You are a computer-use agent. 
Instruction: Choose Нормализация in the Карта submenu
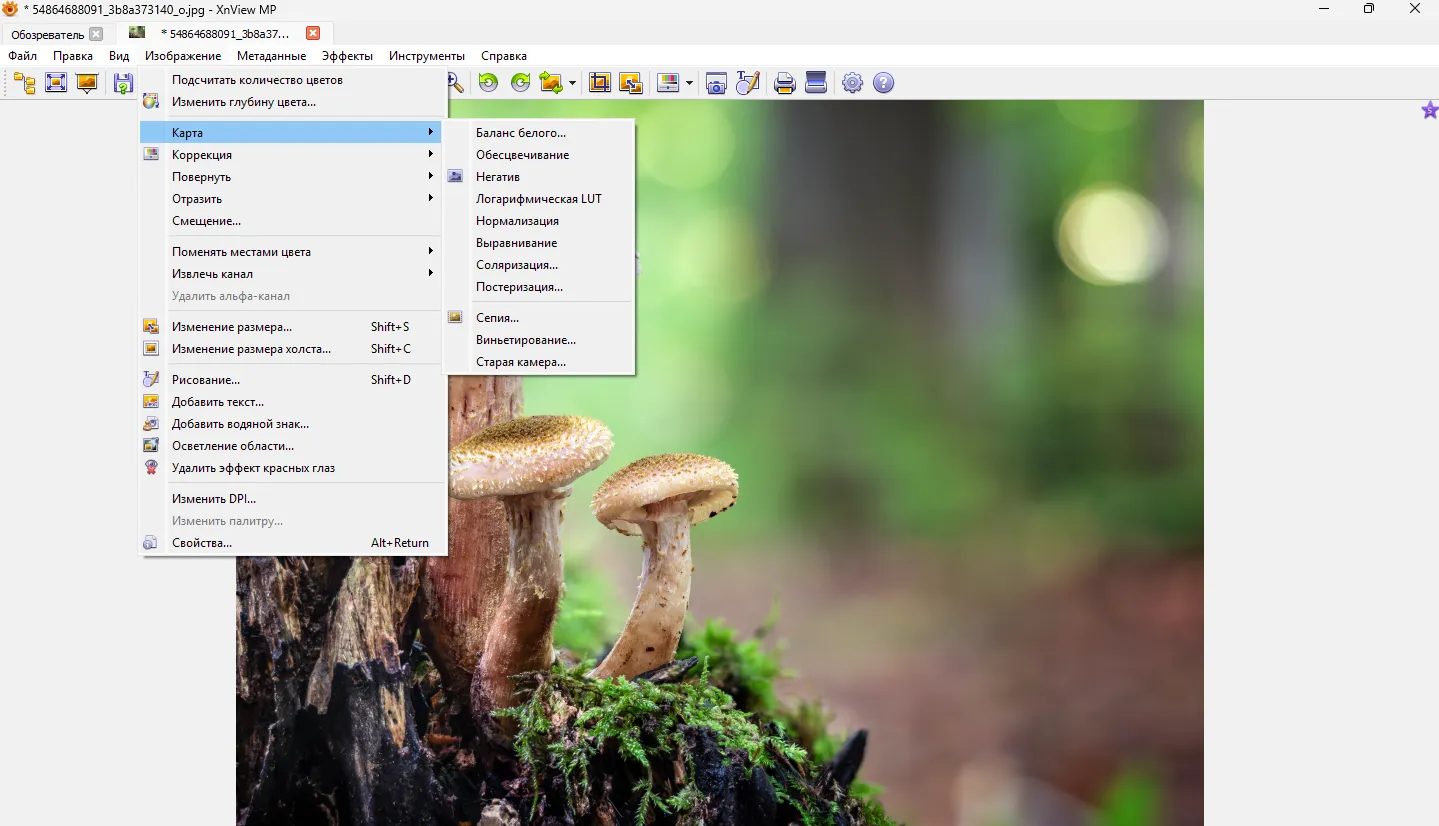[x=517, y=220]
